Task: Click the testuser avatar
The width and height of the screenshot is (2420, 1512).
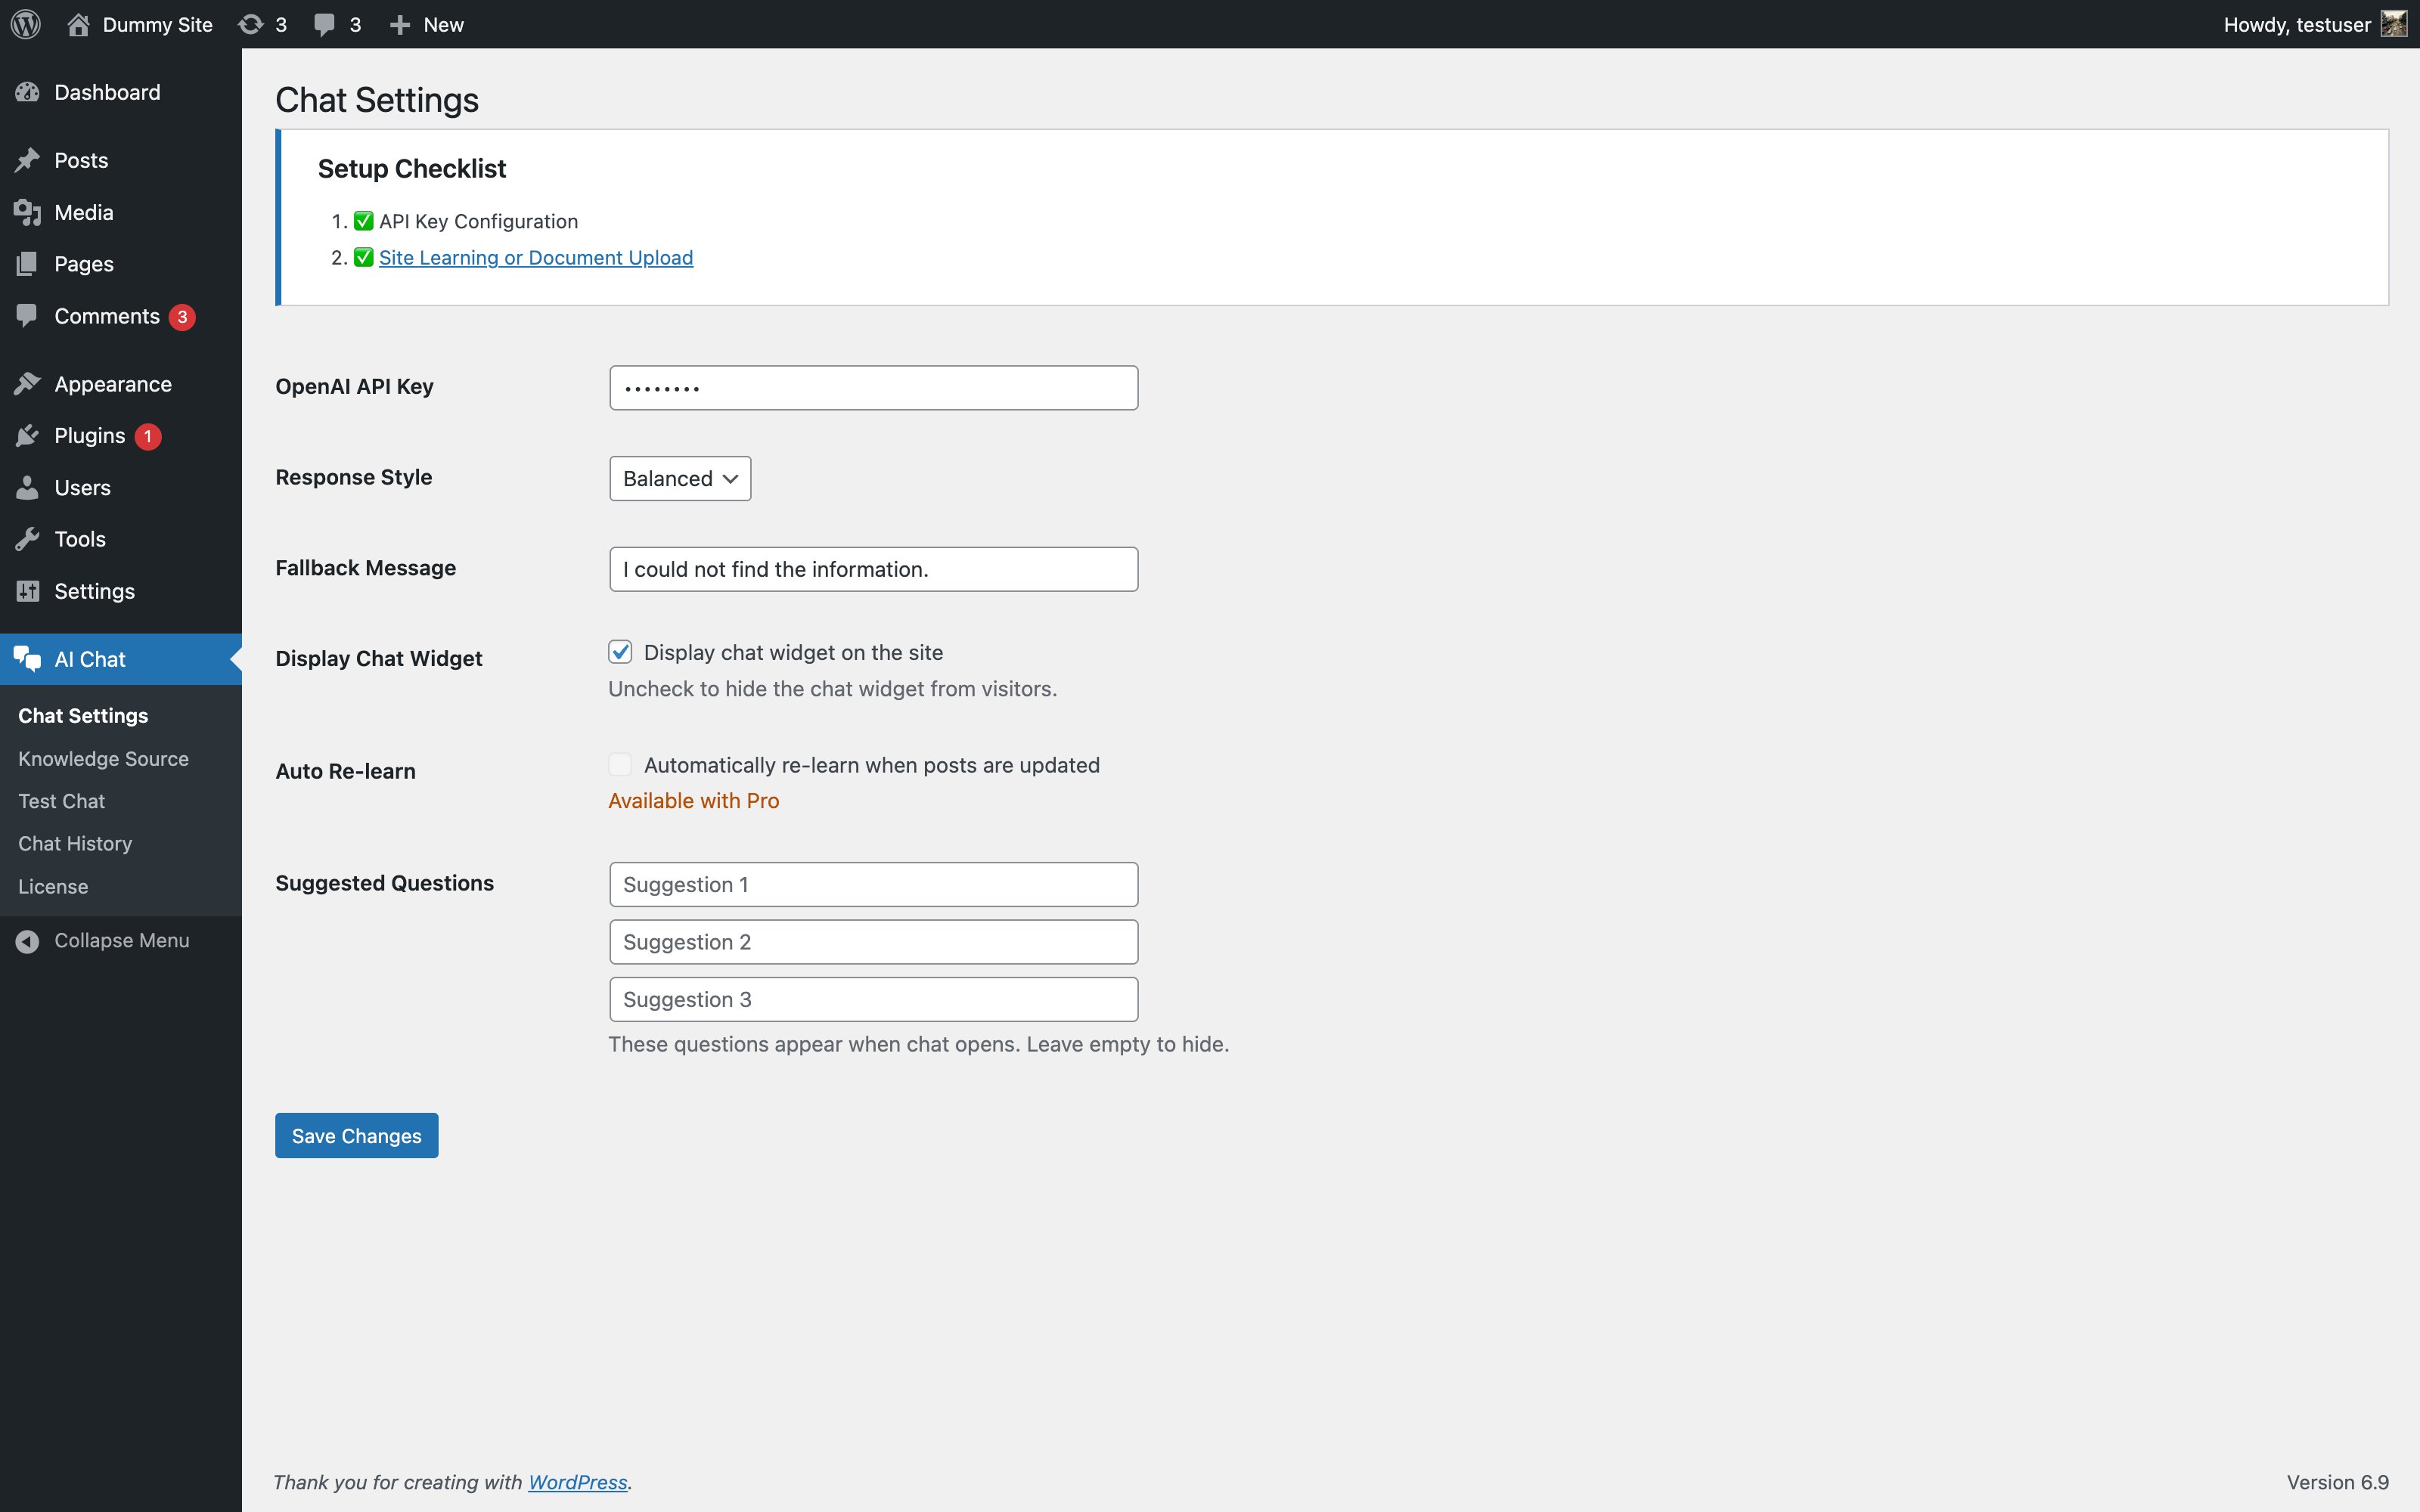Action: [2394, 24]
